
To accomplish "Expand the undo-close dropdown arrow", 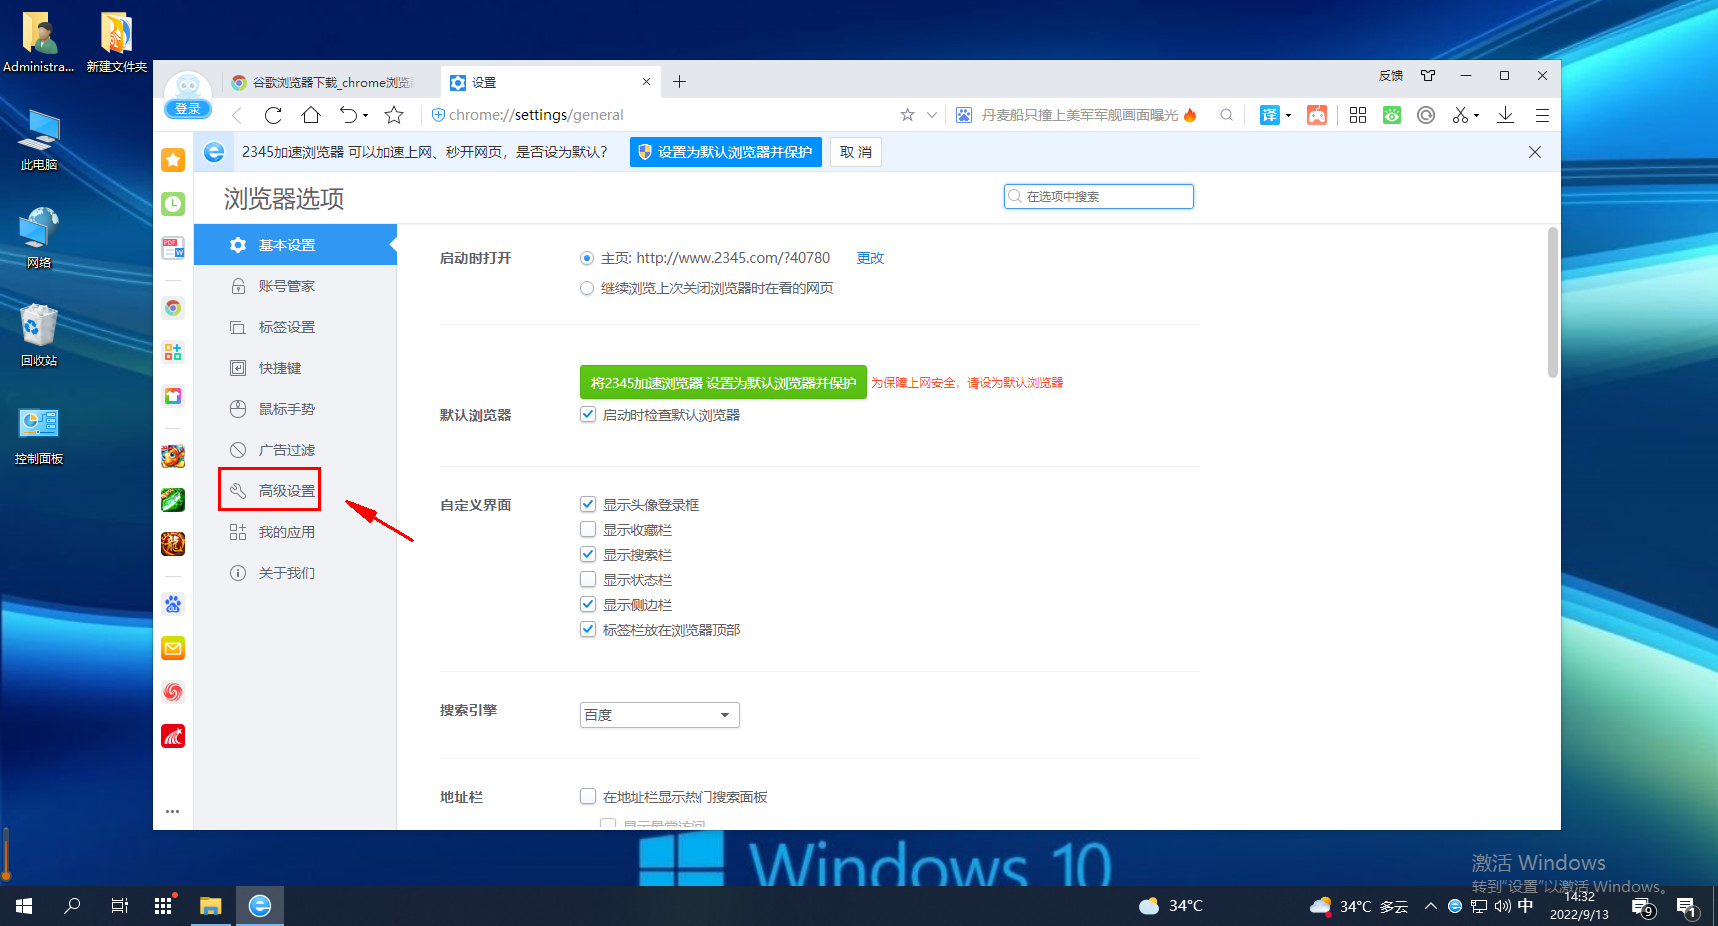I will point(365,116).
